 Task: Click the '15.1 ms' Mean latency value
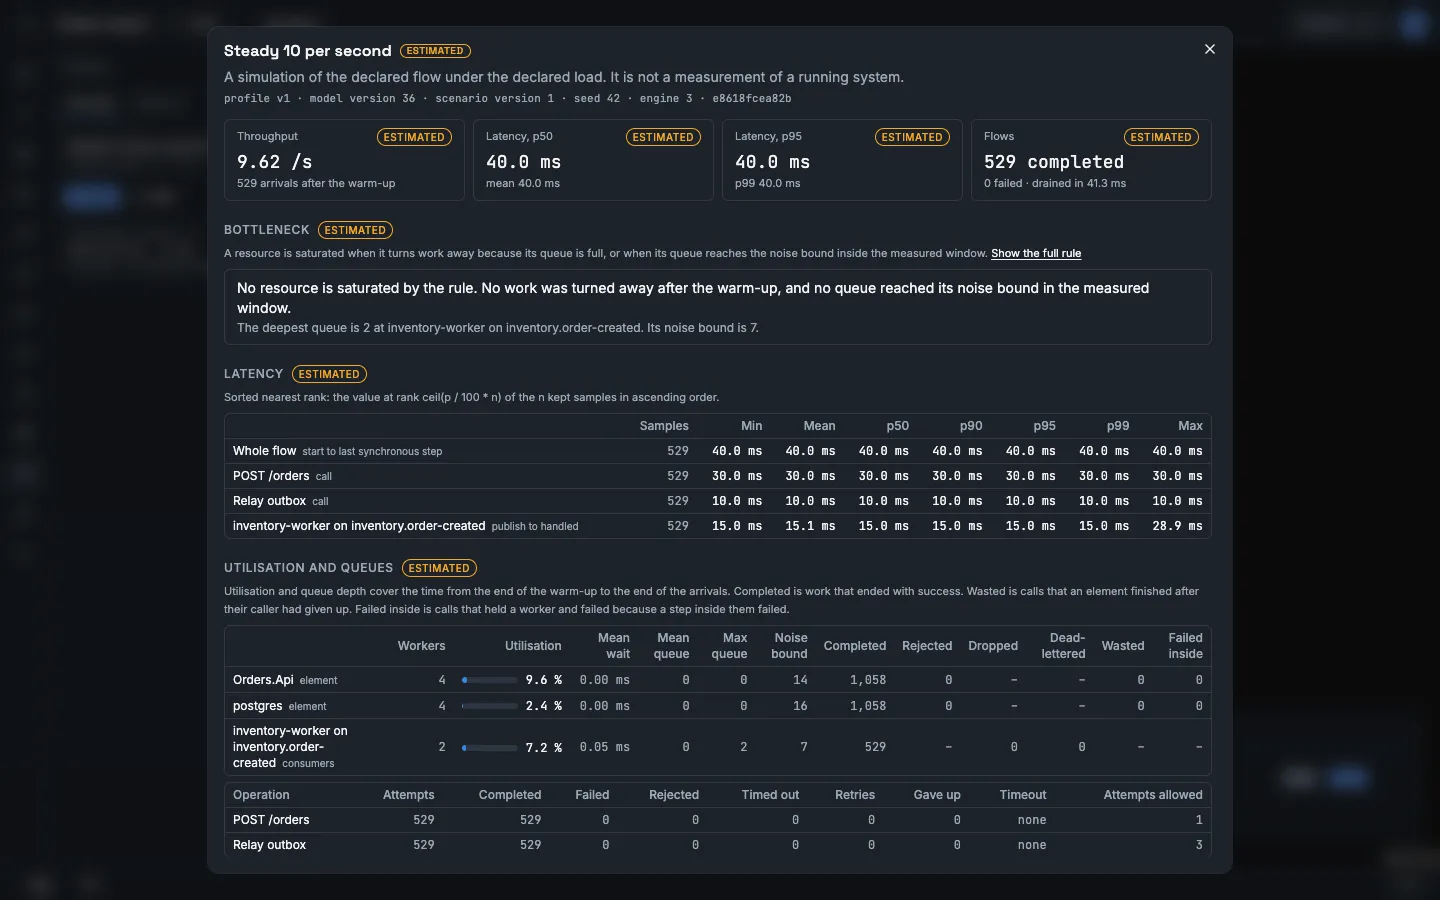point(810,526)
